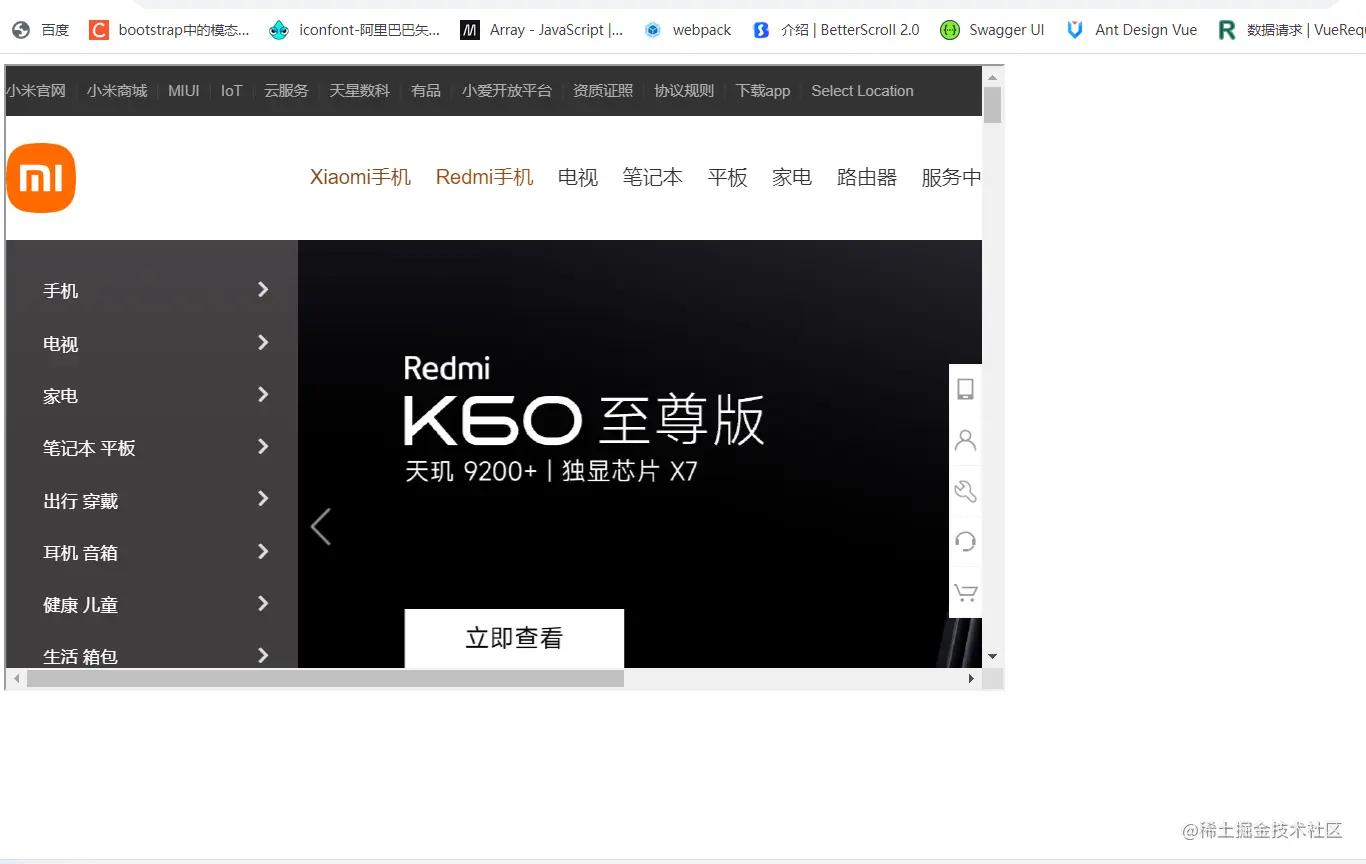Open the 小米商城 top link

pos(117,91)
